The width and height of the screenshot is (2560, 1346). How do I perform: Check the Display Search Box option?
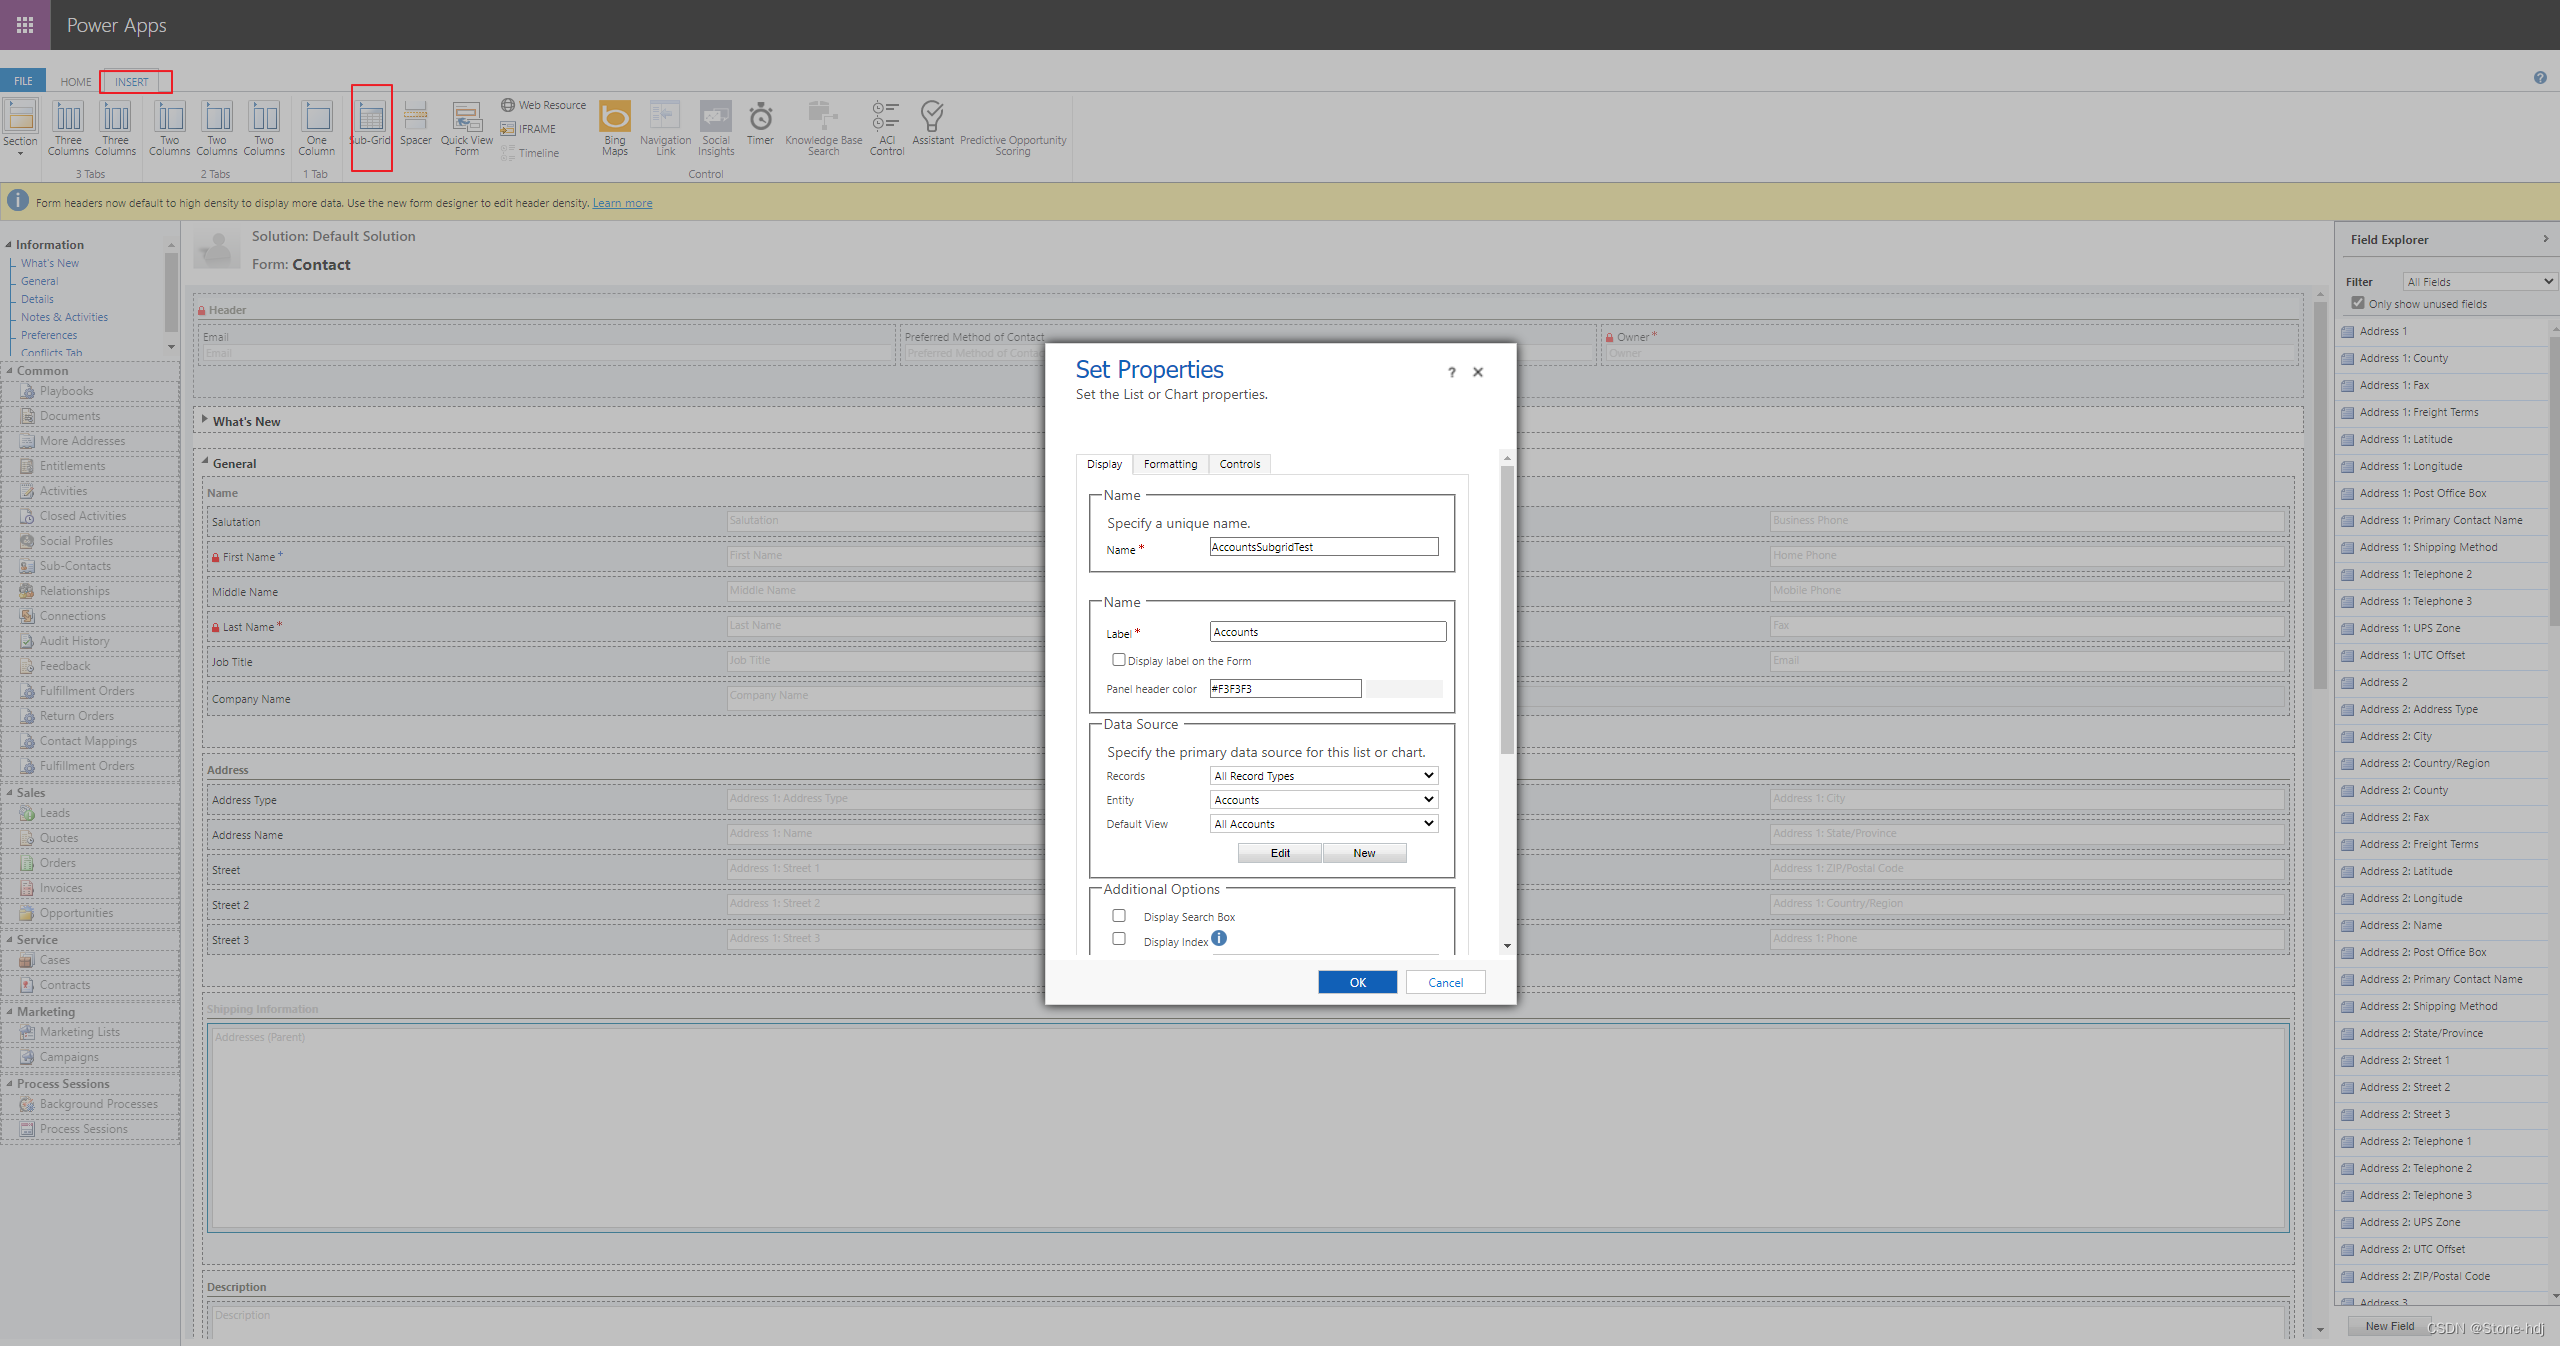pyautogui.click(x=1119, y=916)
